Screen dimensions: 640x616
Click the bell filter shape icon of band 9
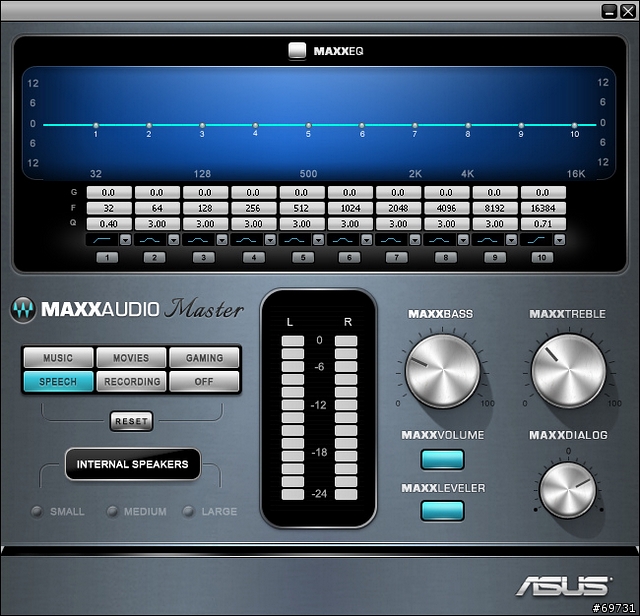click(488, 240)
